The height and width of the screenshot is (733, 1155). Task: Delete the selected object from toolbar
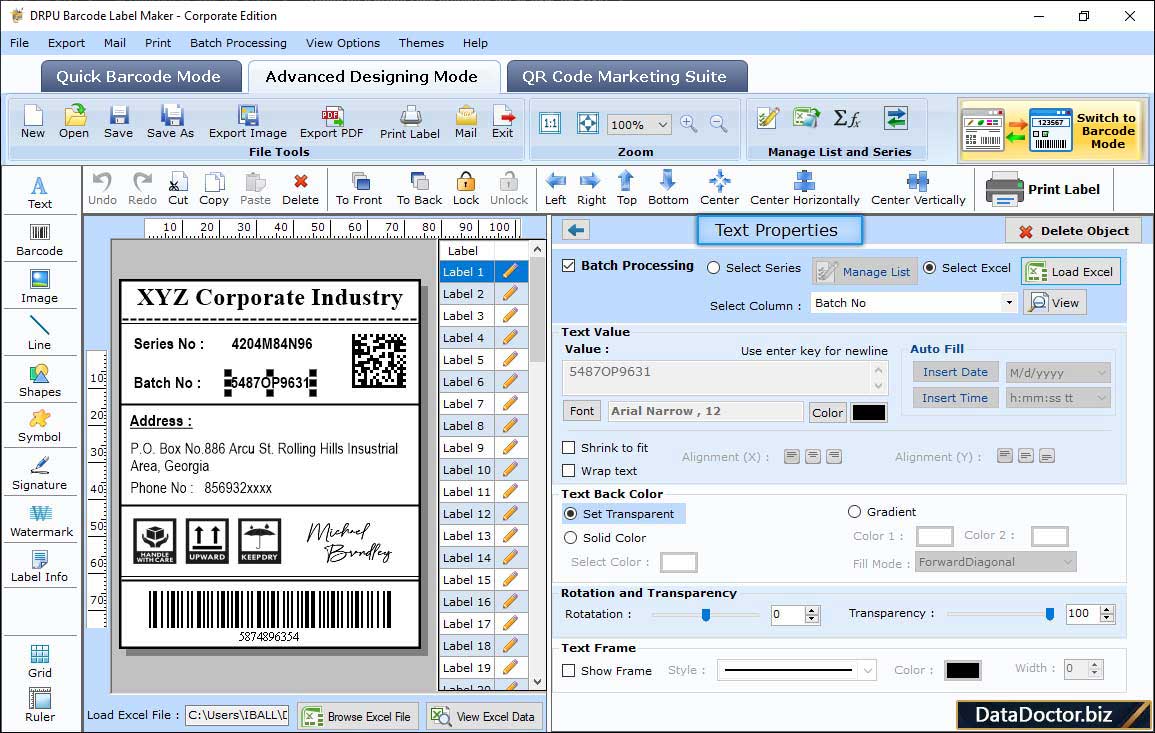(x=301, y=189)
